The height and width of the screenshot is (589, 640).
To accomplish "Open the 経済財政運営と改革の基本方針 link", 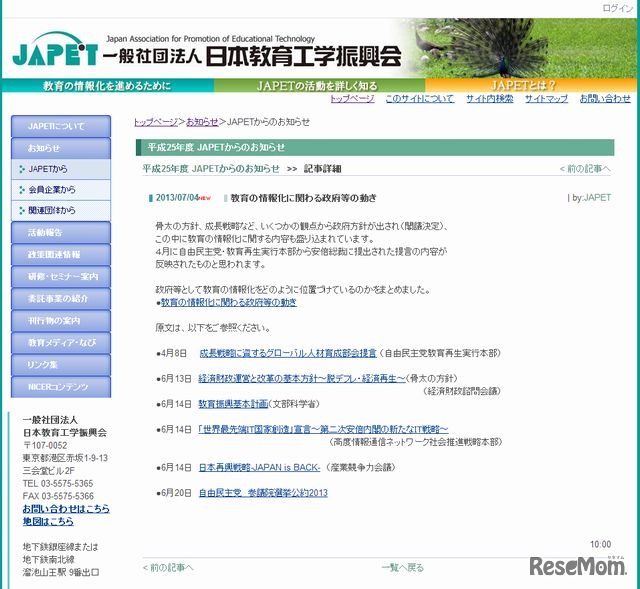I will (302, 379).
